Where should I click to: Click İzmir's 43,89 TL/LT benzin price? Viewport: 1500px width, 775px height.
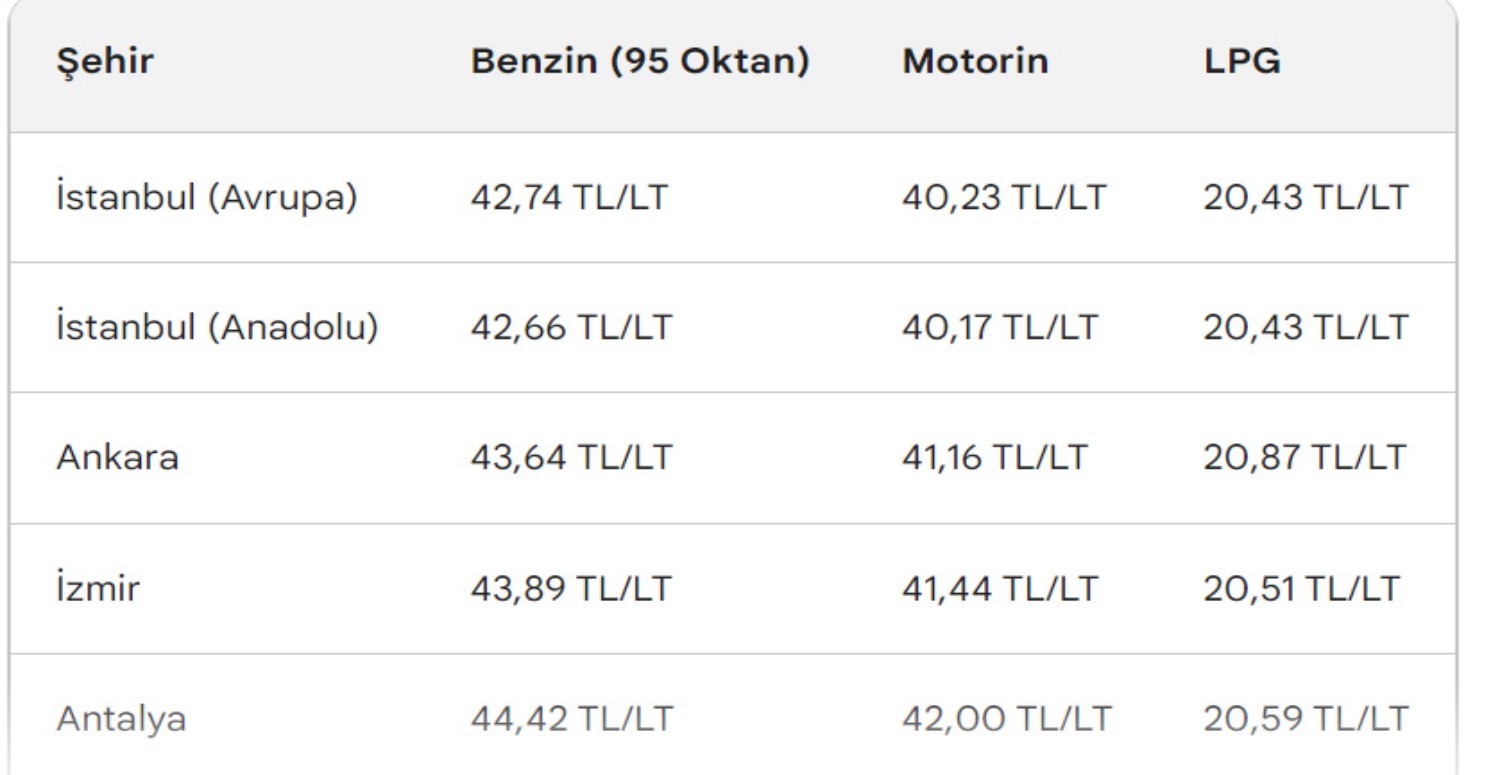pyautogui.click(x=571, y=589)
